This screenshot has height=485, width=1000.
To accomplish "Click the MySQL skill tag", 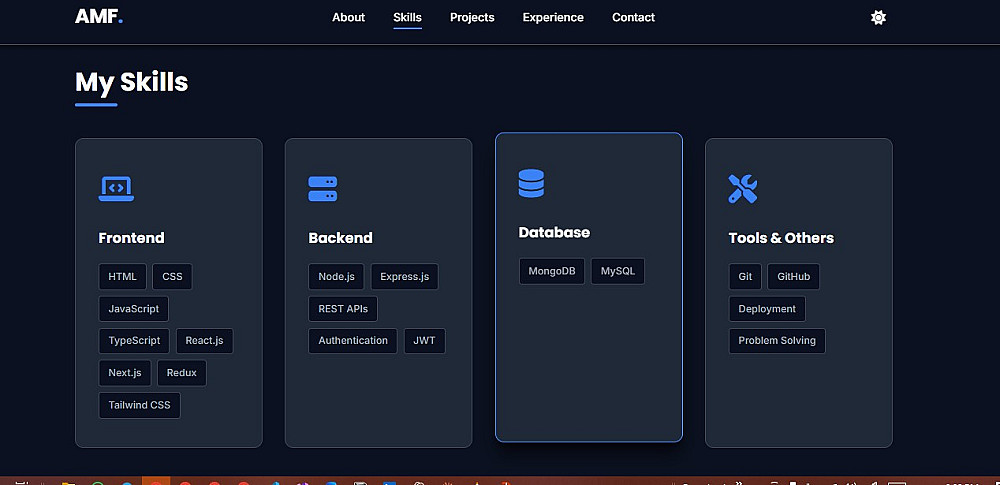I will tap(618, 271).
